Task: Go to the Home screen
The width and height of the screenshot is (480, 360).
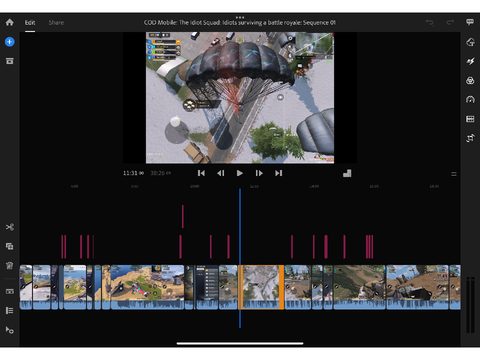Action: [10, 22]
